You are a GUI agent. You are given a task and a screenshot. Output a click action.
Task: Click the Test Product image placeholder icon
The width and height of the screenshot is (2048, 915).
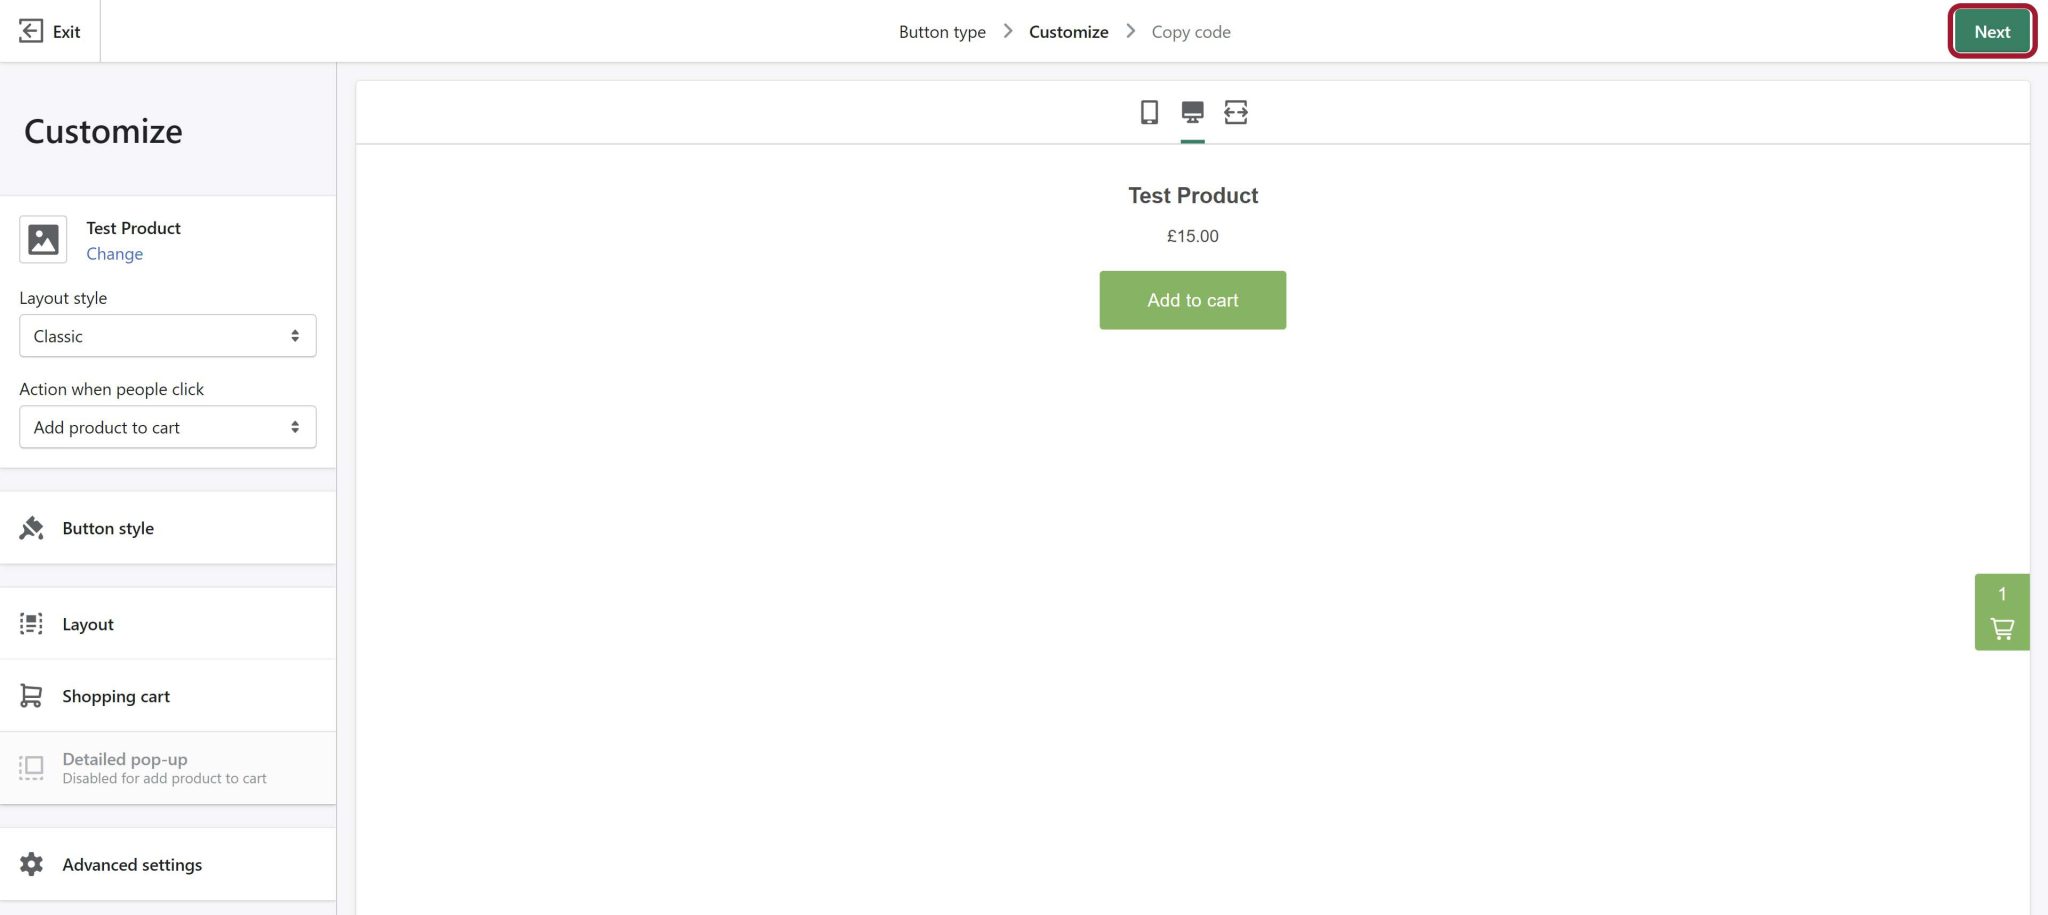click(x=43, y=240)
